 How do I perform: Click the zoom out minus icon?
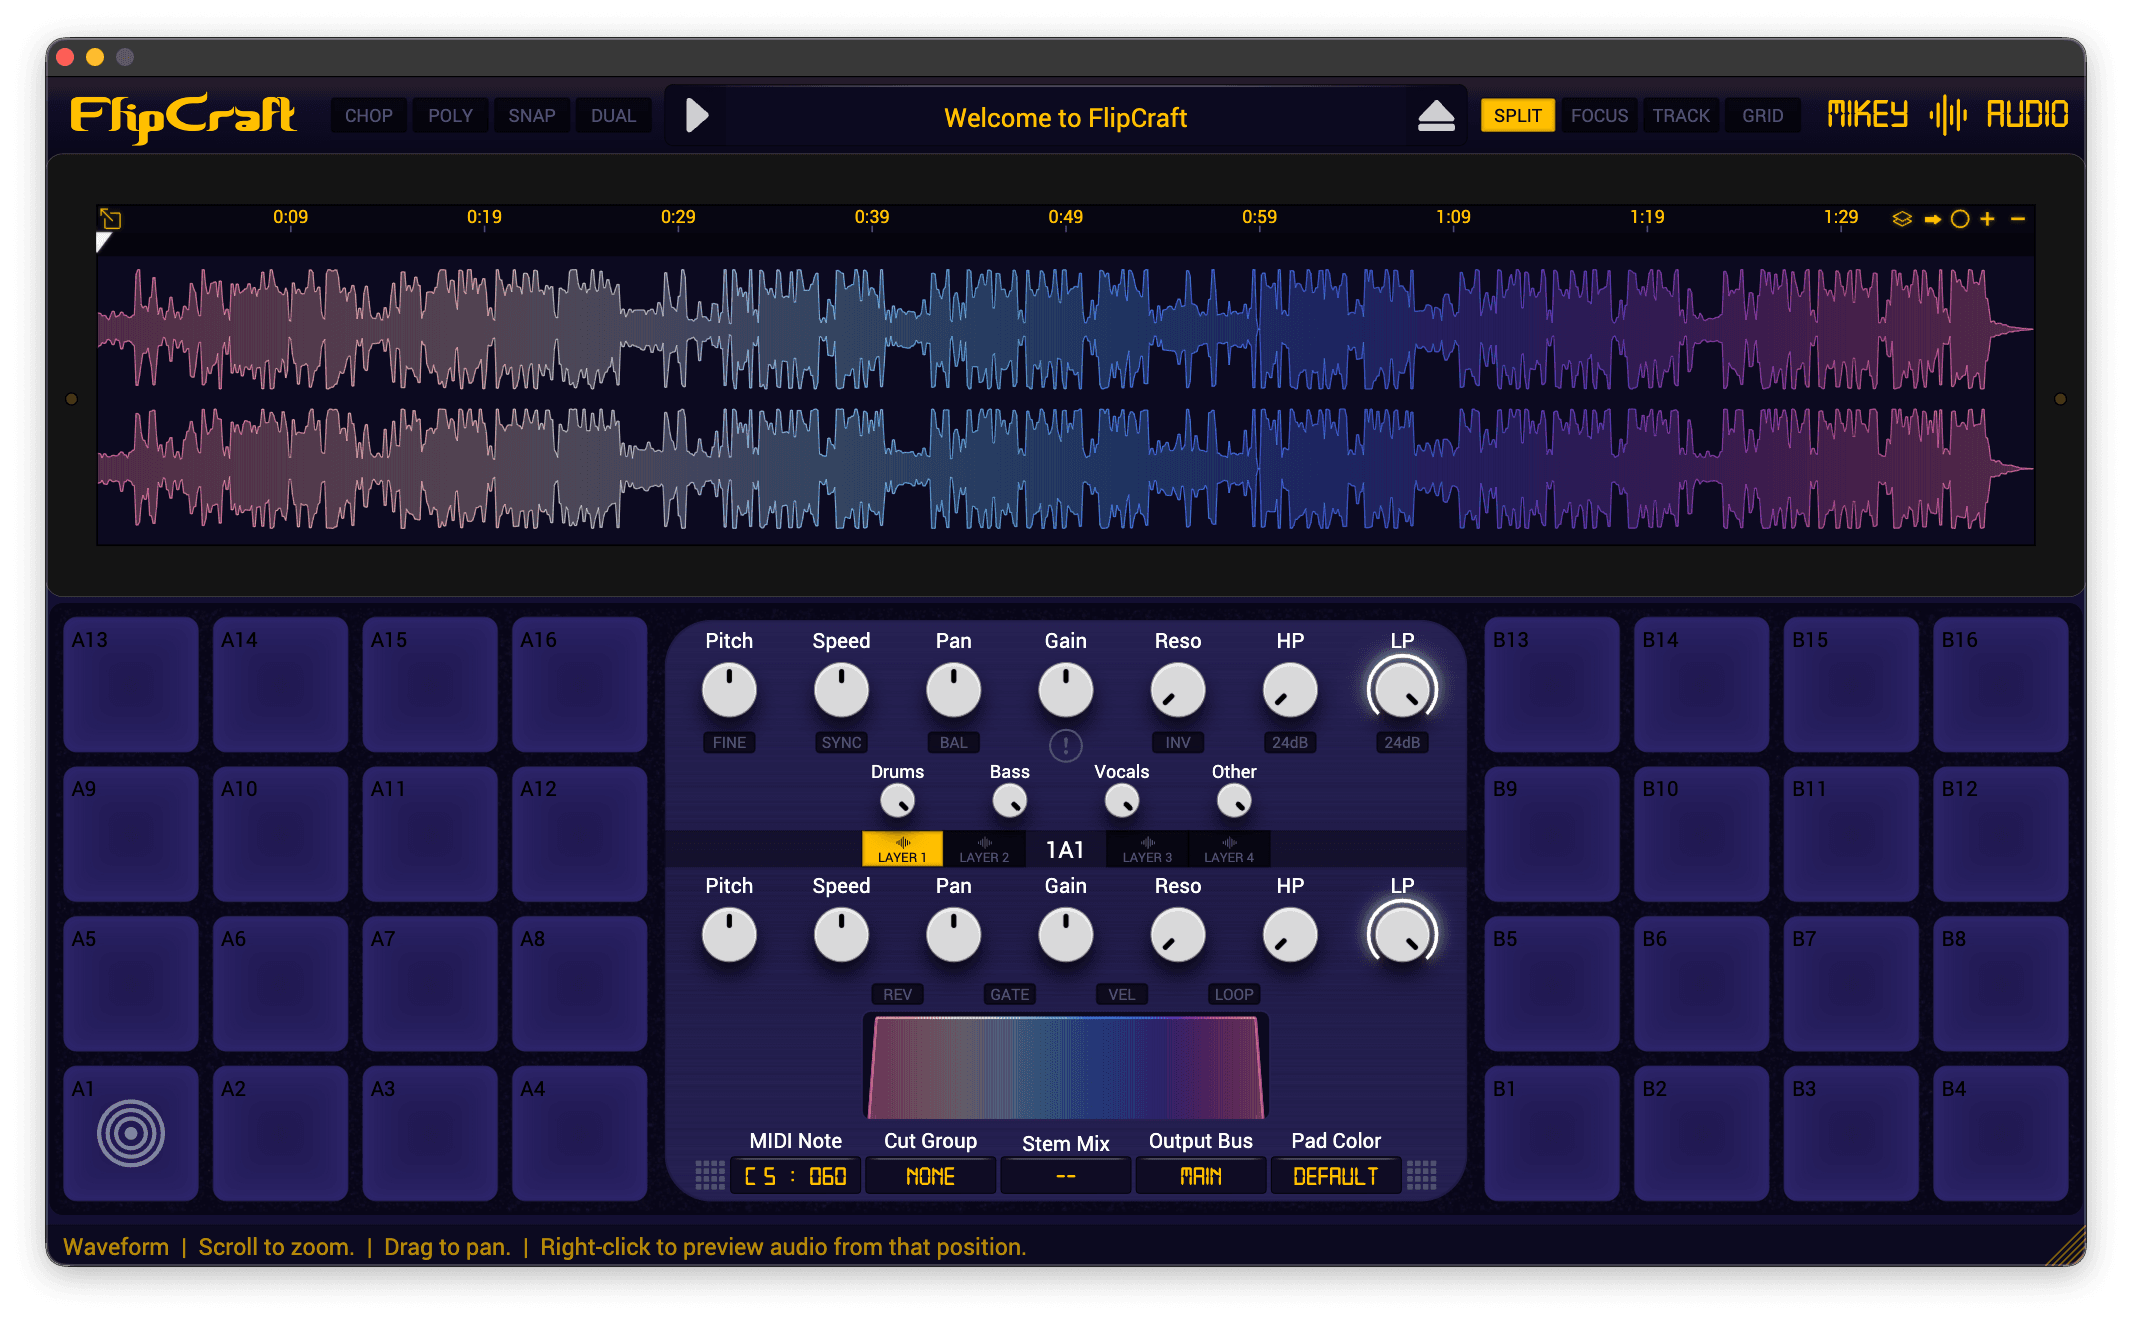(2018, 219)
